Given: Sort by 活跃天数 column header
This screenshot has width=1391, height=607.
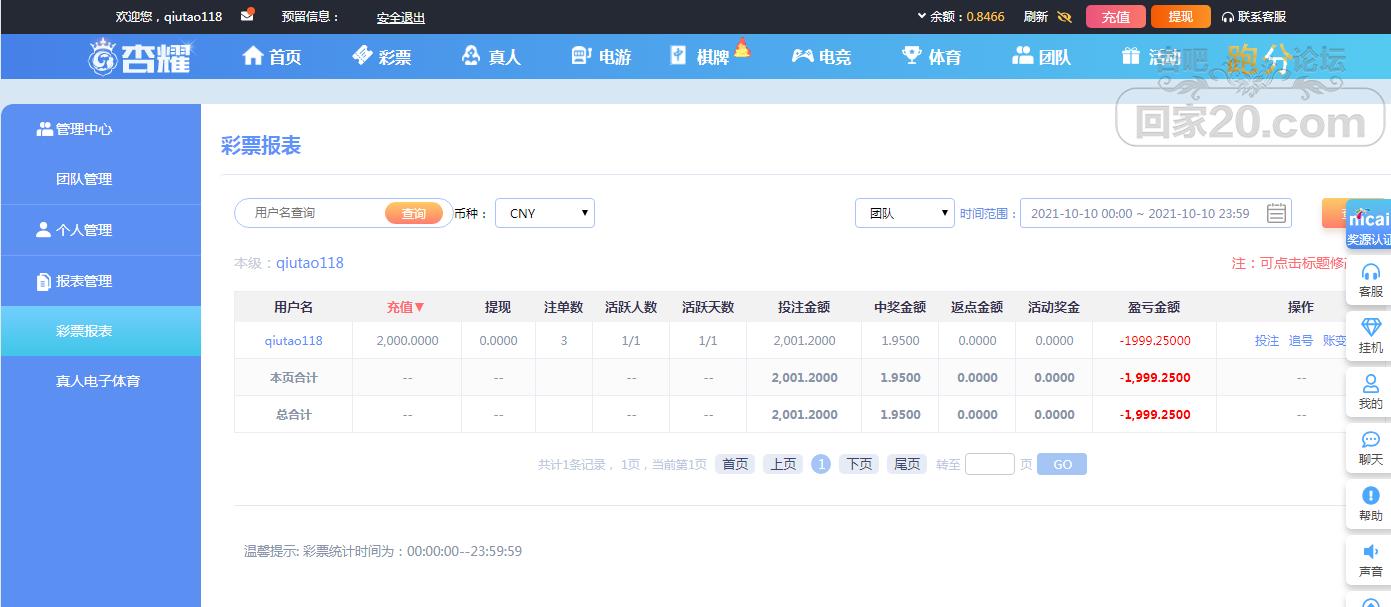Looking at the screenshot, I should [x=708, y=307].
